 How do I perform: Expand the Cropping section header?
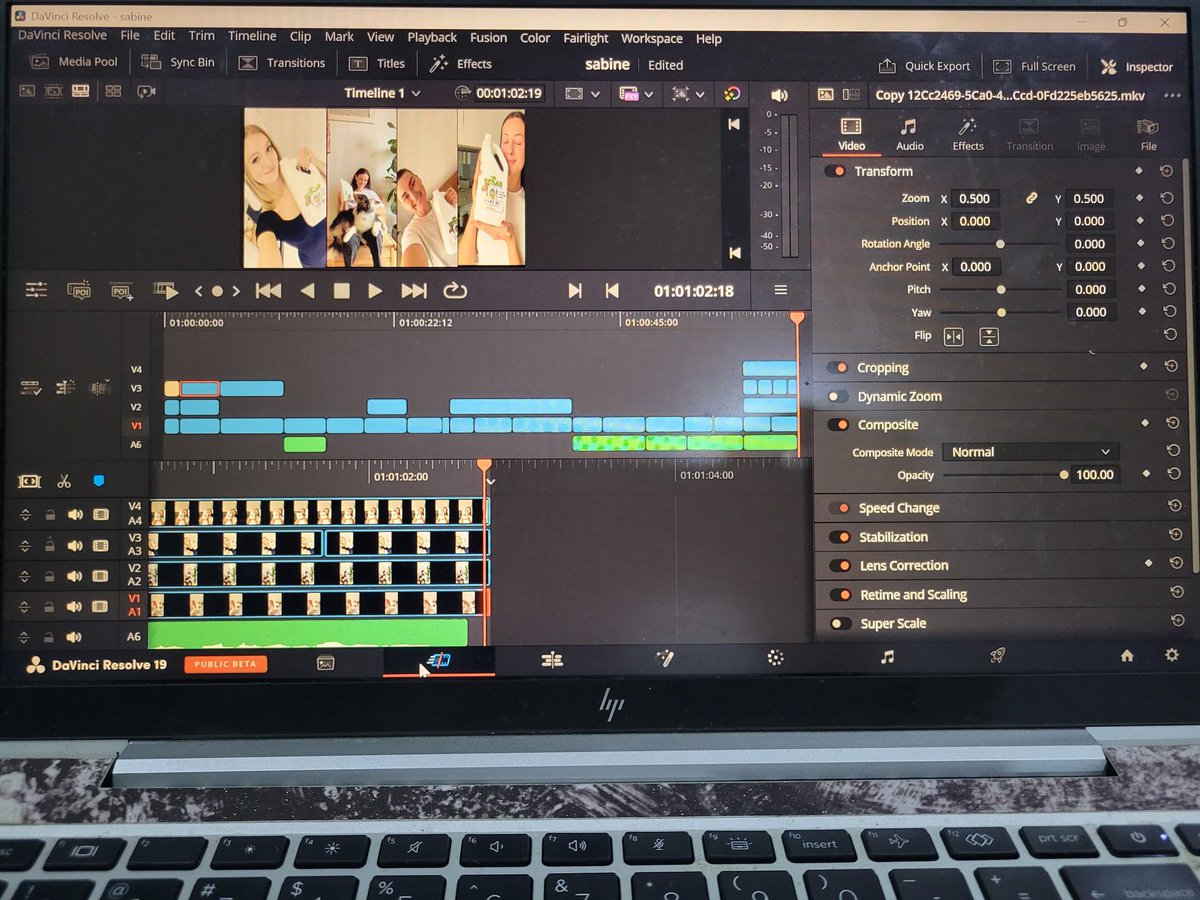883,368
